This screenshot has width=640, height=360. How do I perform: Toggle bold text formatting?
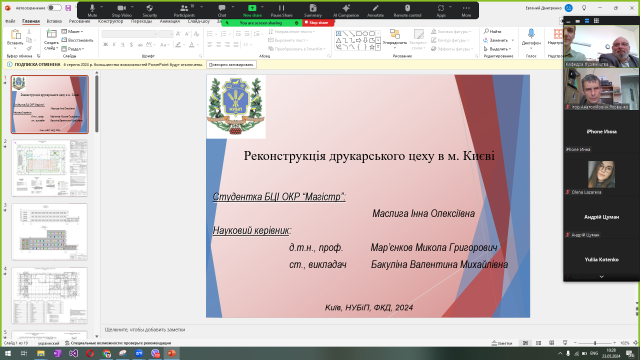point(105,44)
